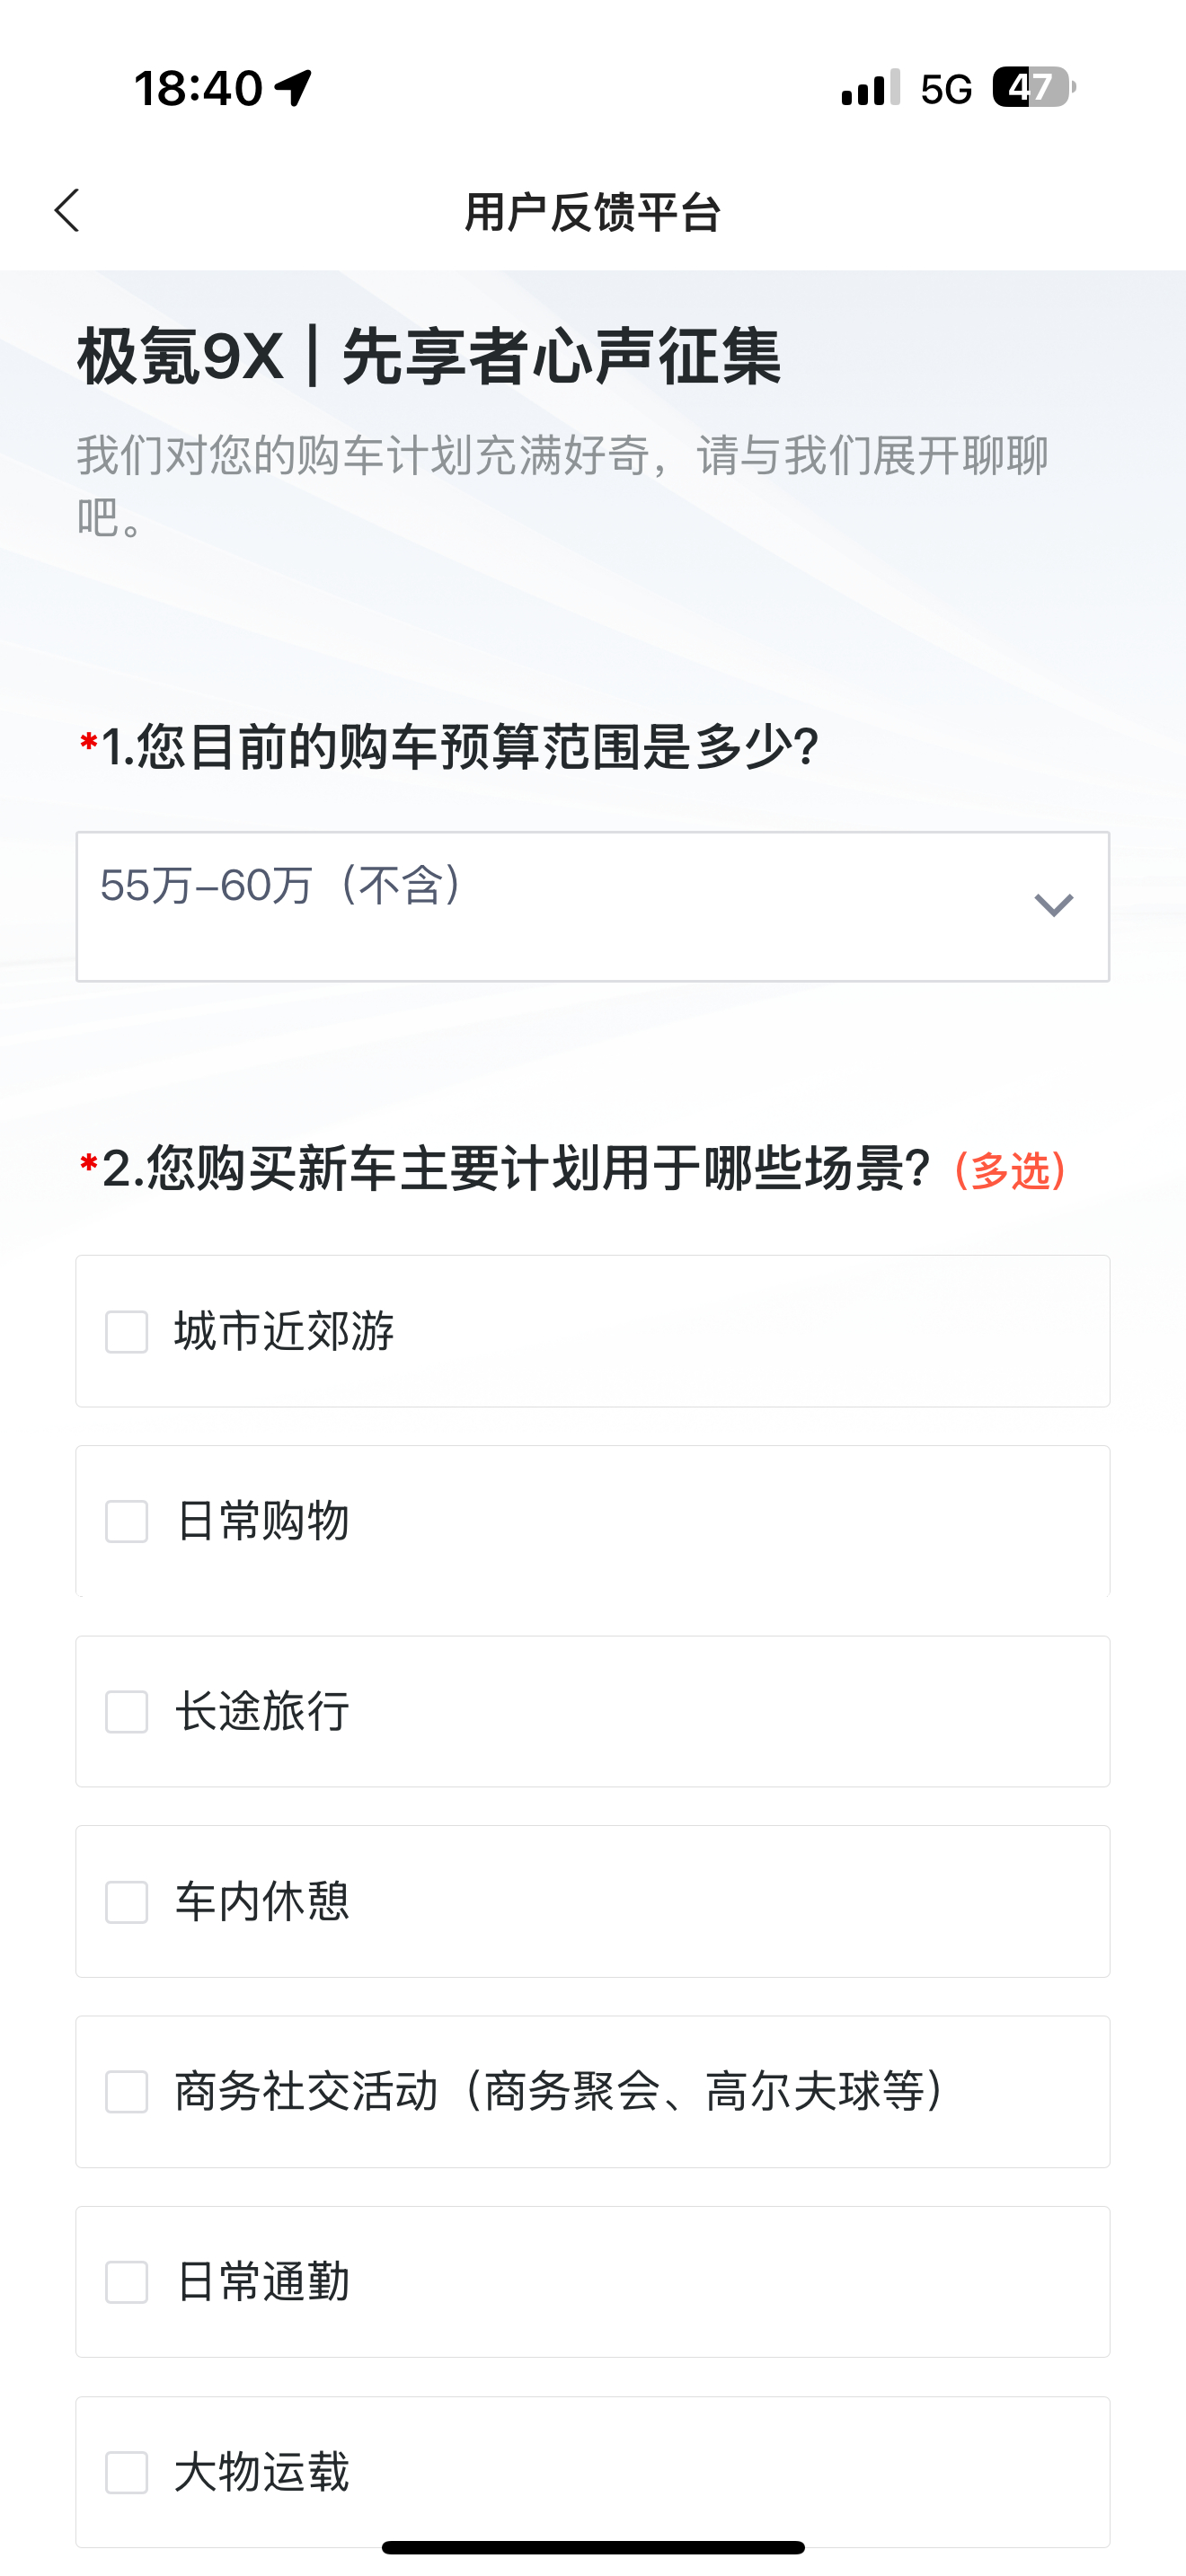
Task: Tap the 长途旅行 option label
Action: 262,1712
